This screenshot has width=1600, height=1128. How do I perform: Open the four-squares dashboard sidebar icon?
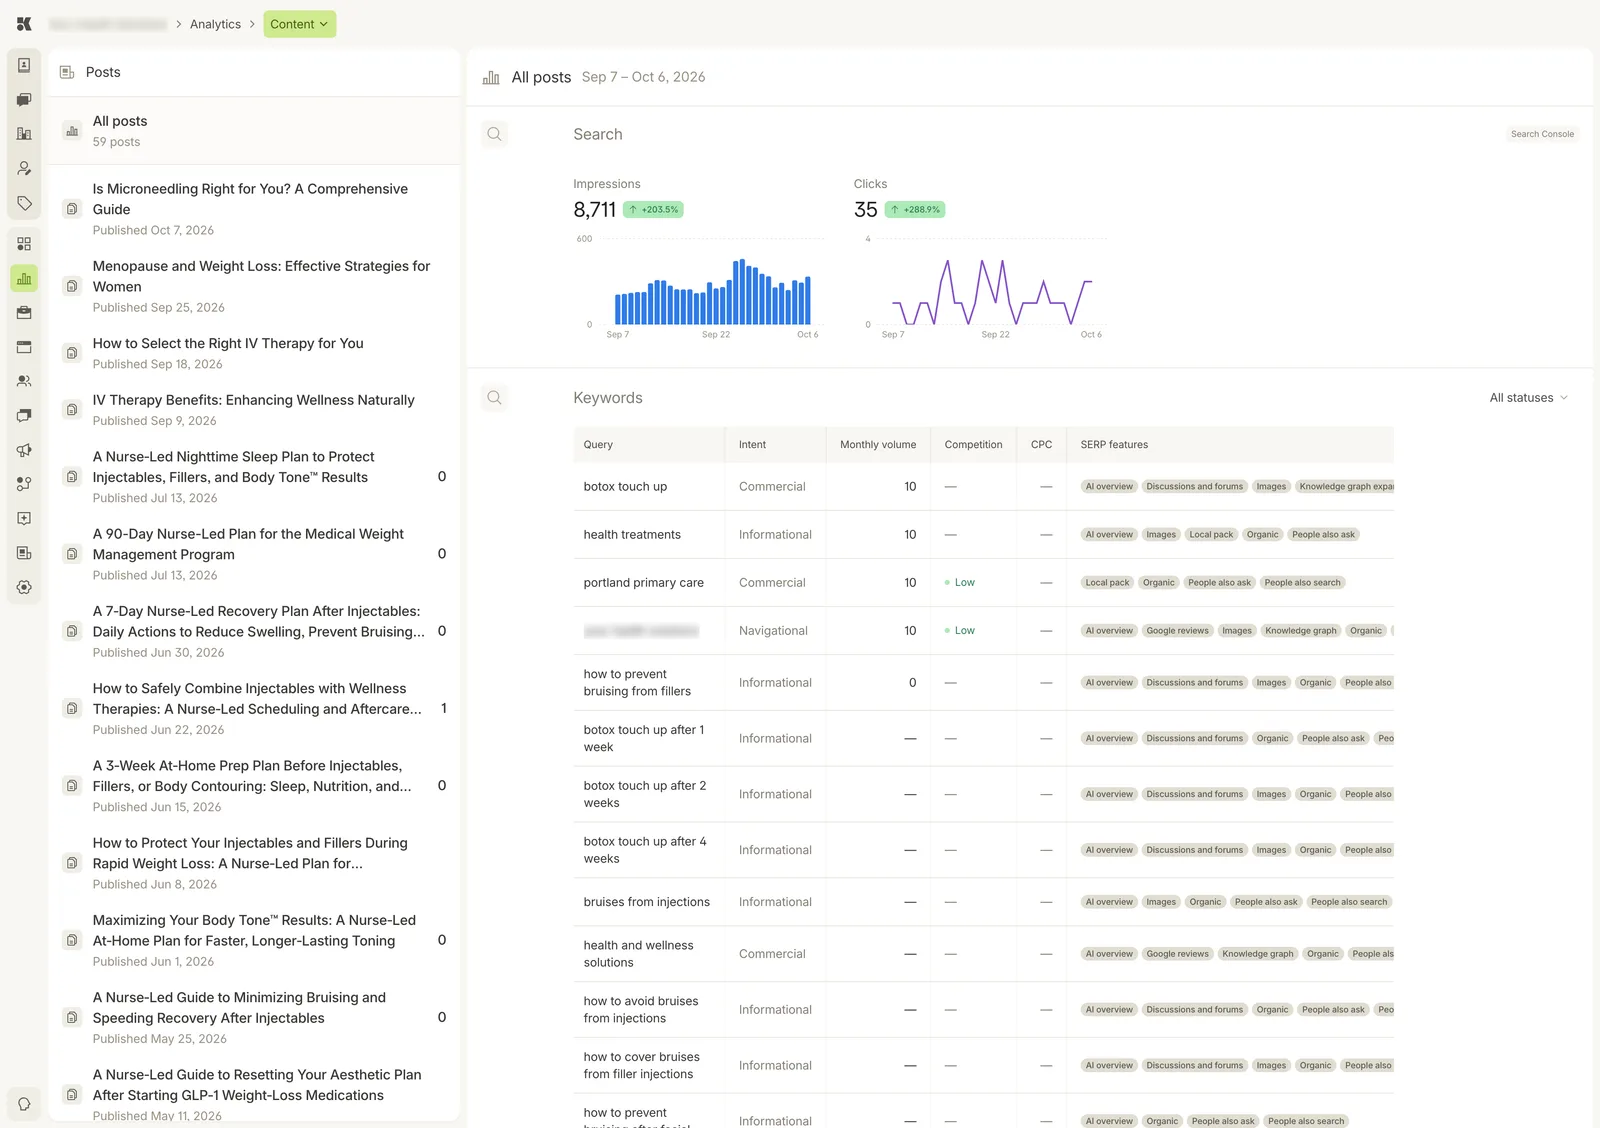(24, 244)
